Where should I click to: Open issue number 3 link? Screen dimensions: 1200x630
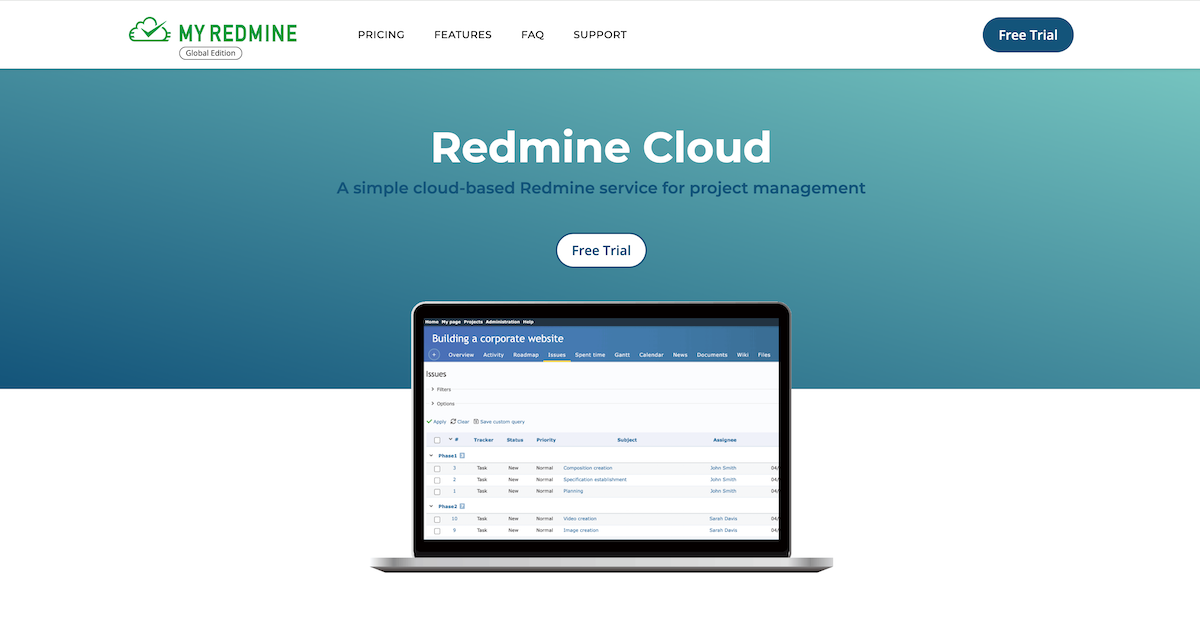tap(454, 468)
